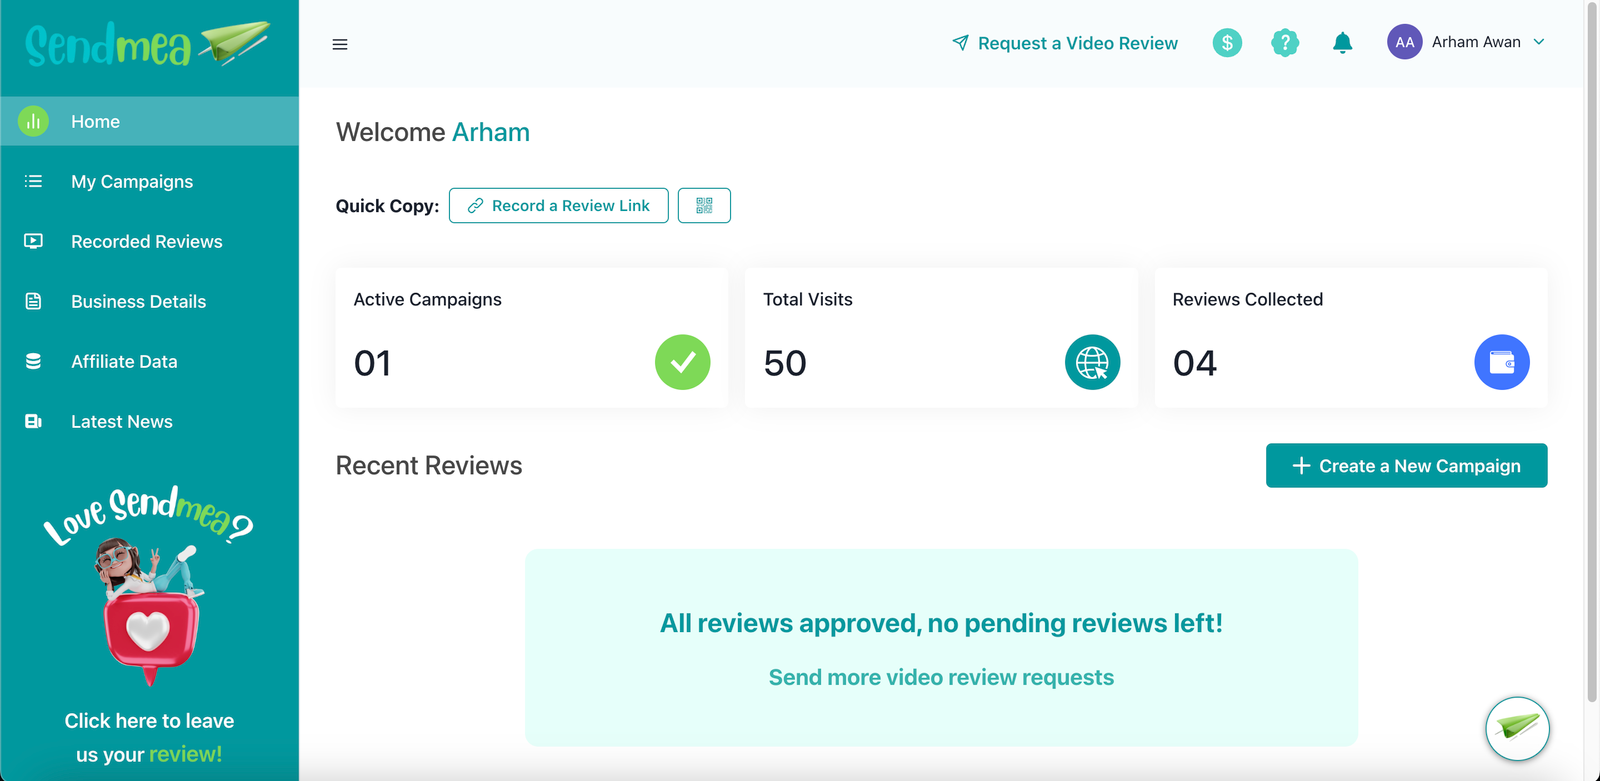Open the dollar sign earnings icon
This screenshot has height=781, width=1600.
(x=1227, y=43)
